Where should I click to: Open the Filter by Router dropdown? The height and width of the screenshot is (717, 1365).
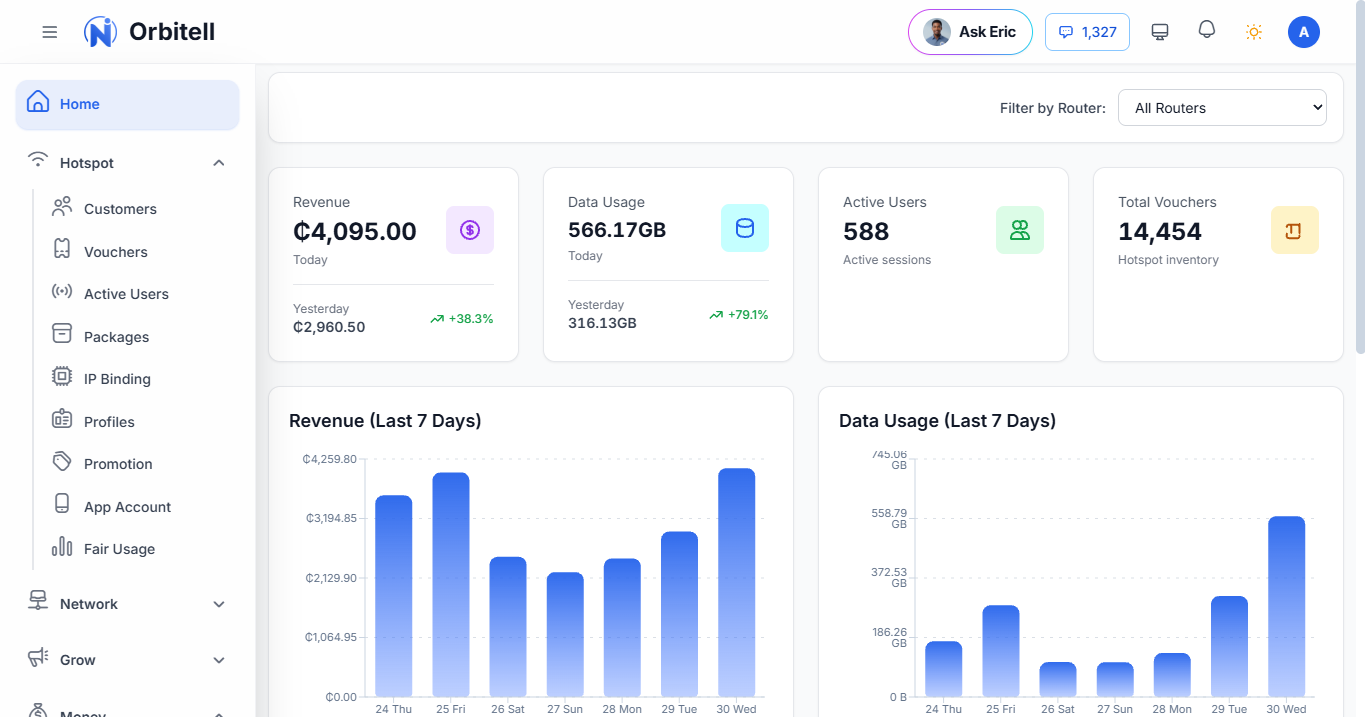(x=1223, y=108)
